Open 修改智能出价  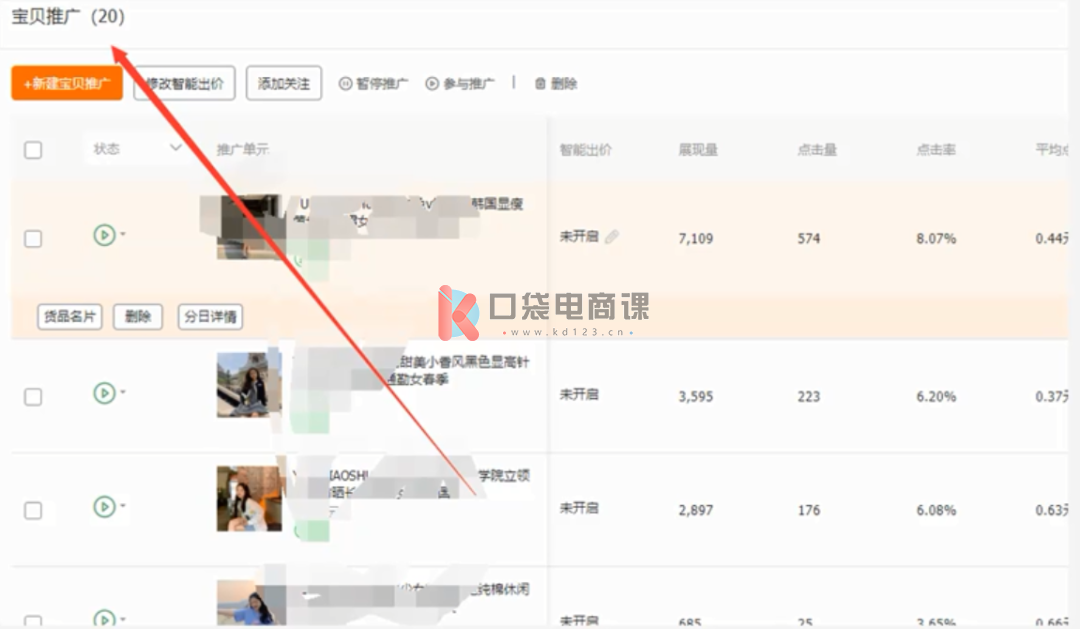184,83
